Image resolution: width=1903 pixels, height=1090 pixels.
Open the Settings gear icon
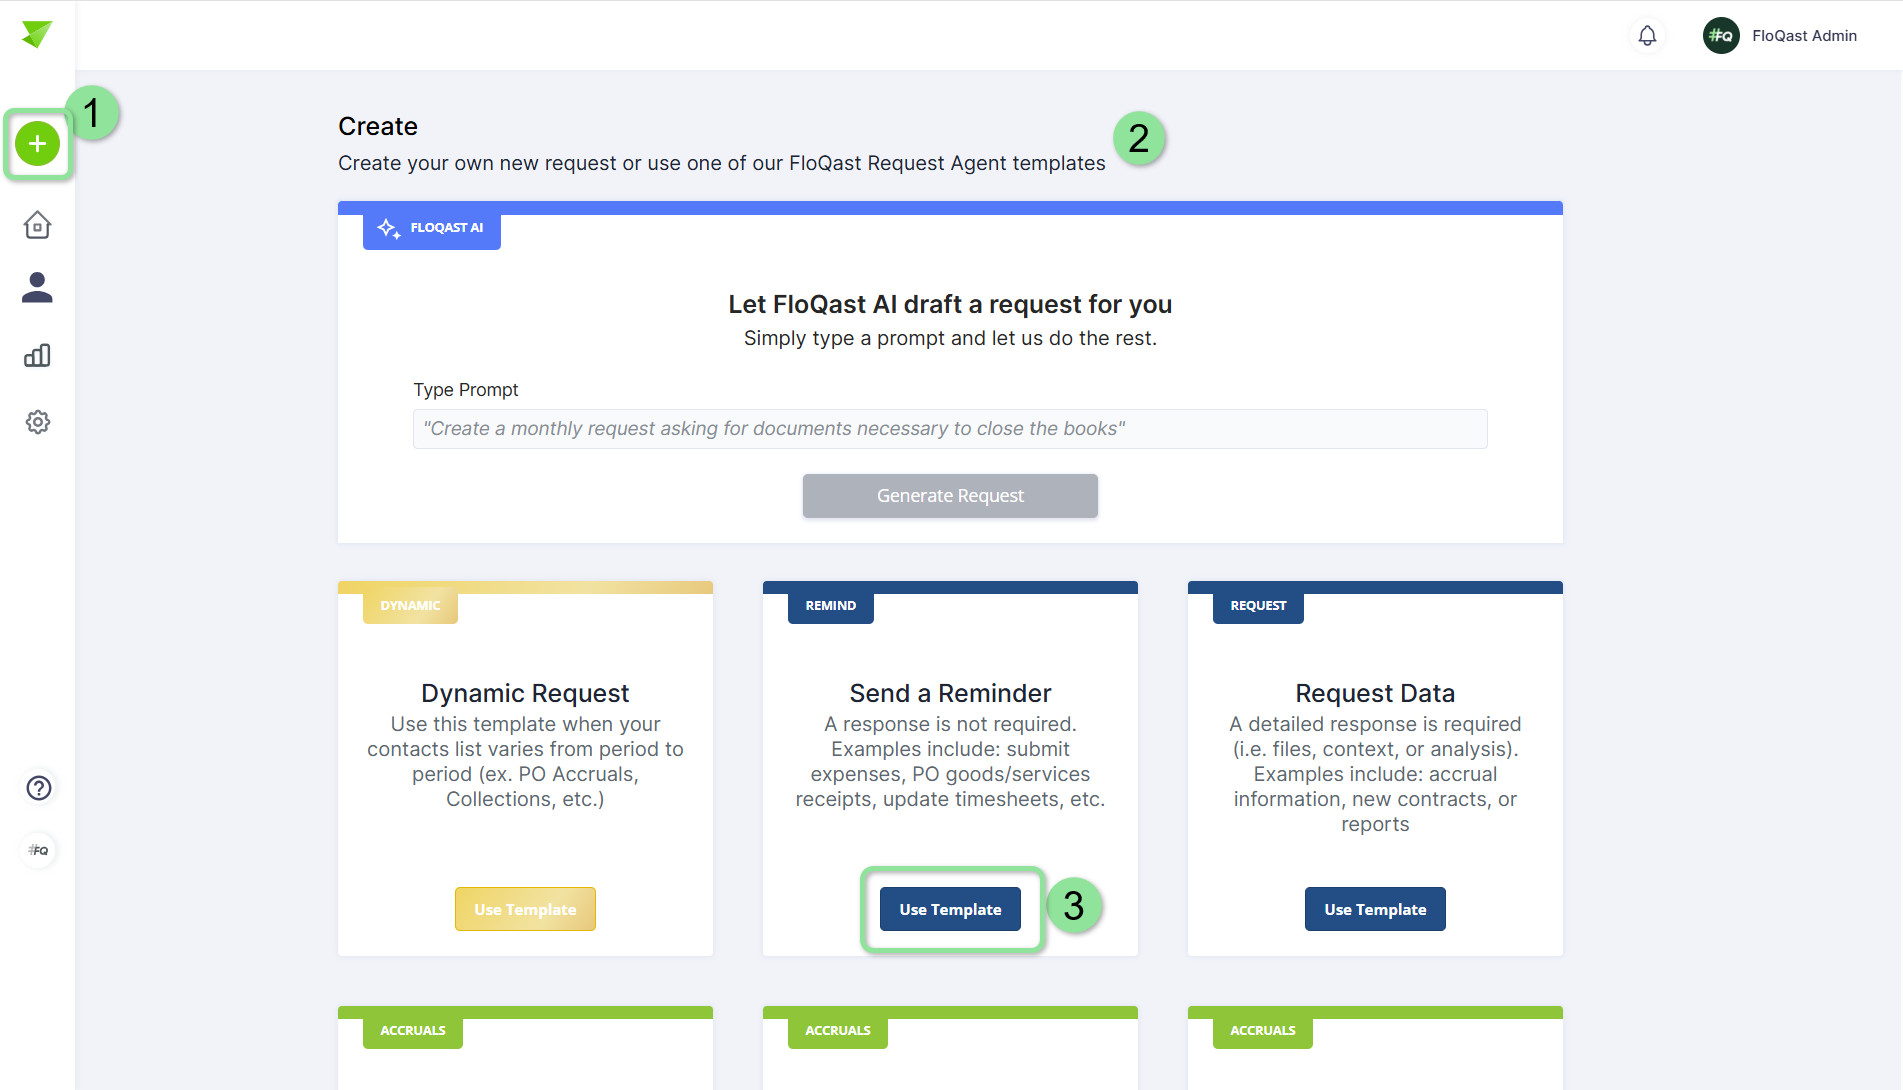tap(38, 422)
